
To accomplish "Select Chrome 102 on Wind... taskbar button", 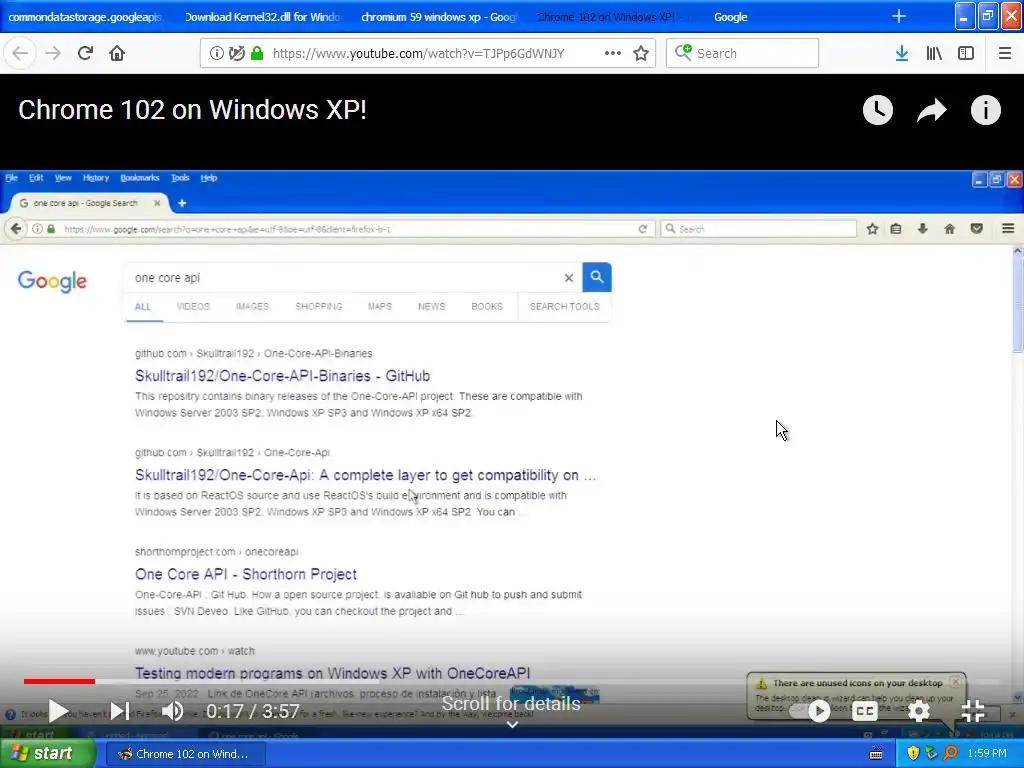I will point(186,754).
